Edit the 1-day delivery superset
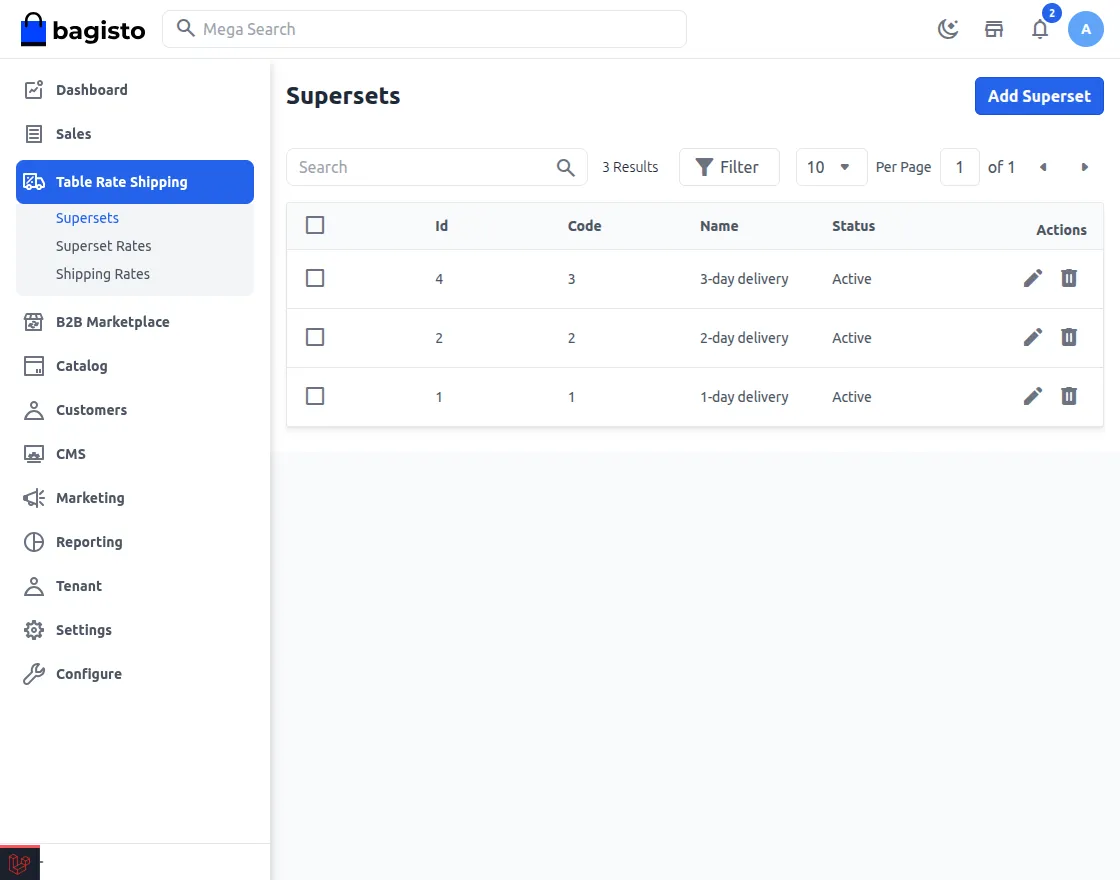This screenshot has width=1120, height=880. click(1033, 396)
